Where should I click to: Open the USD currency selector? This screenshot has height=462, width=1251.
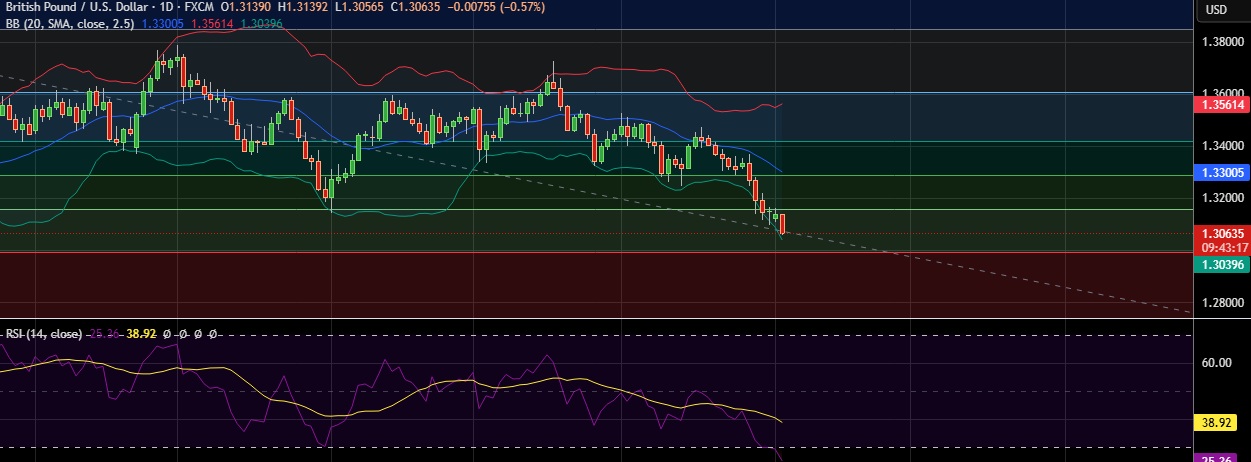[x=1216, y=10]
